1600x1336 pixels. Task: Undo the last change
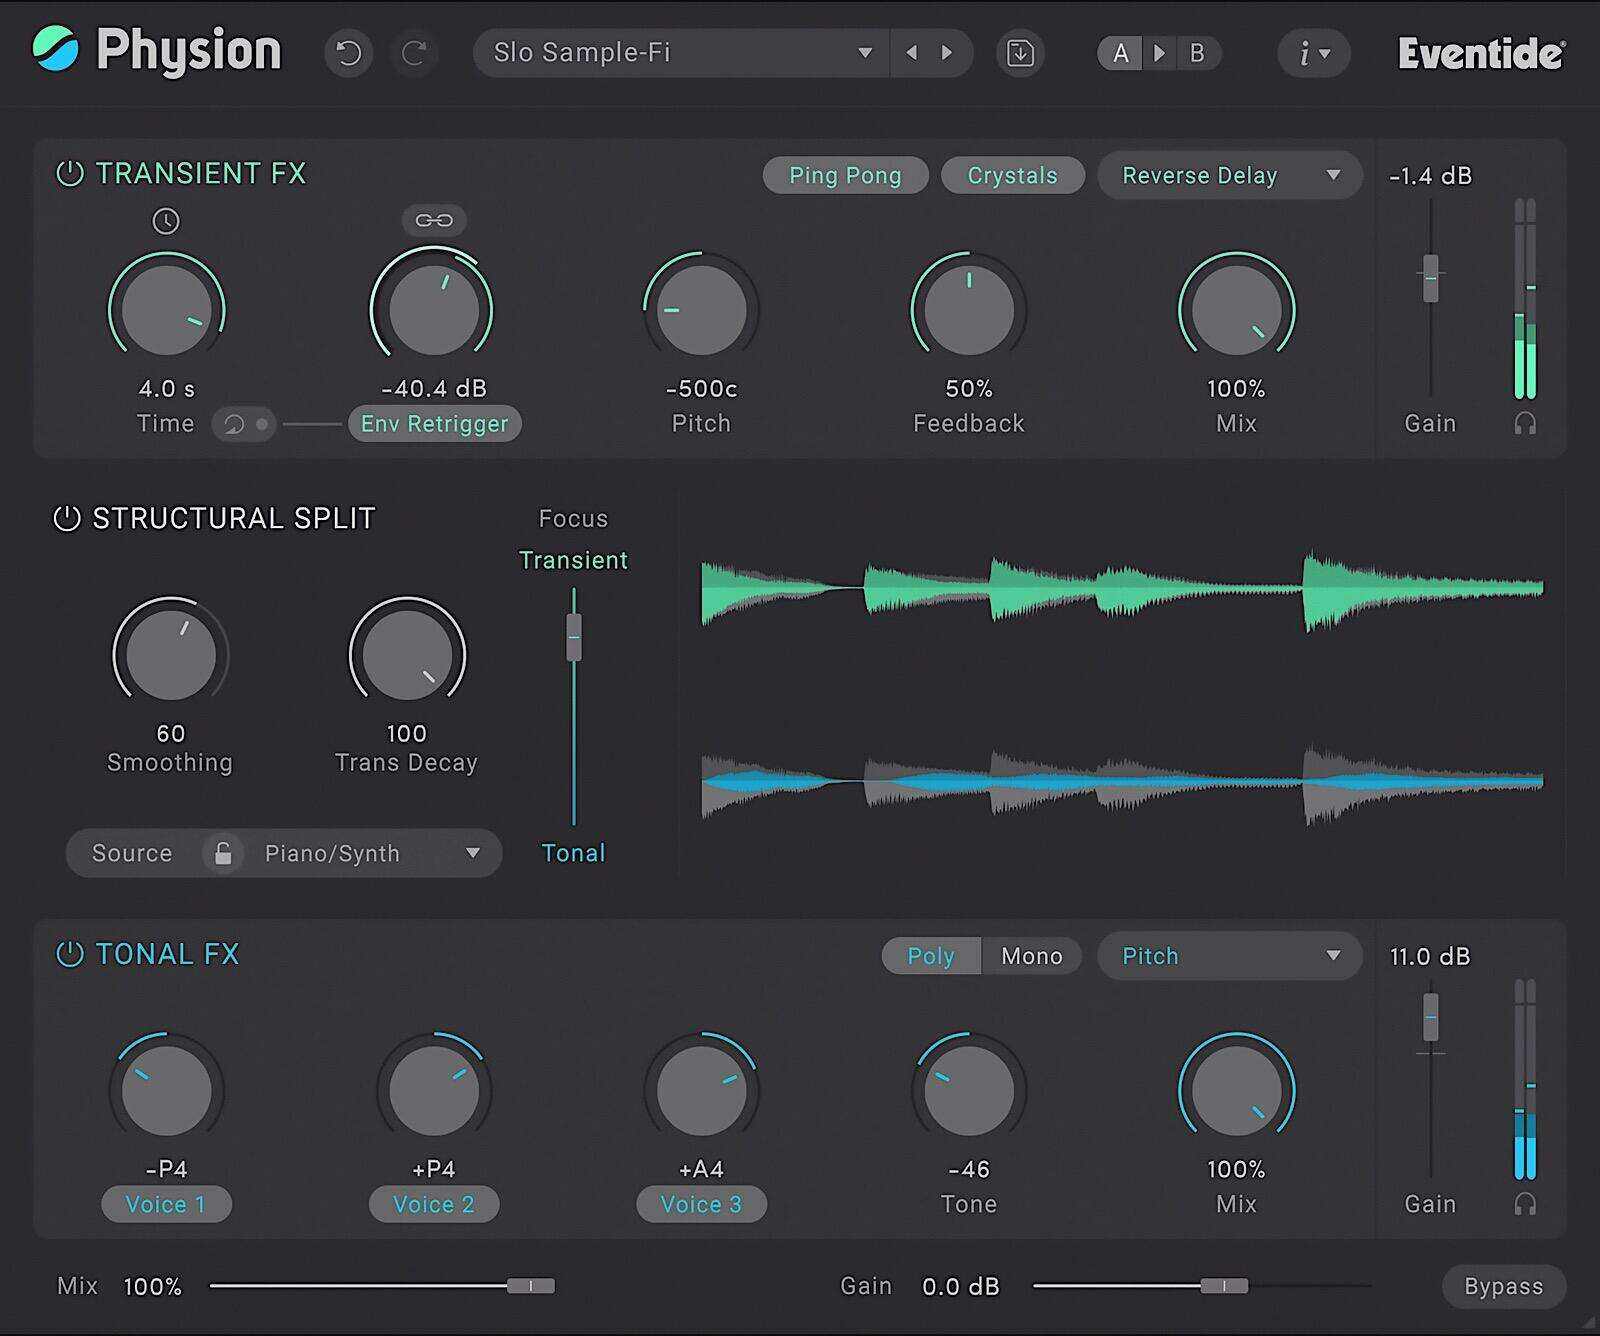(x=348, y=53)
